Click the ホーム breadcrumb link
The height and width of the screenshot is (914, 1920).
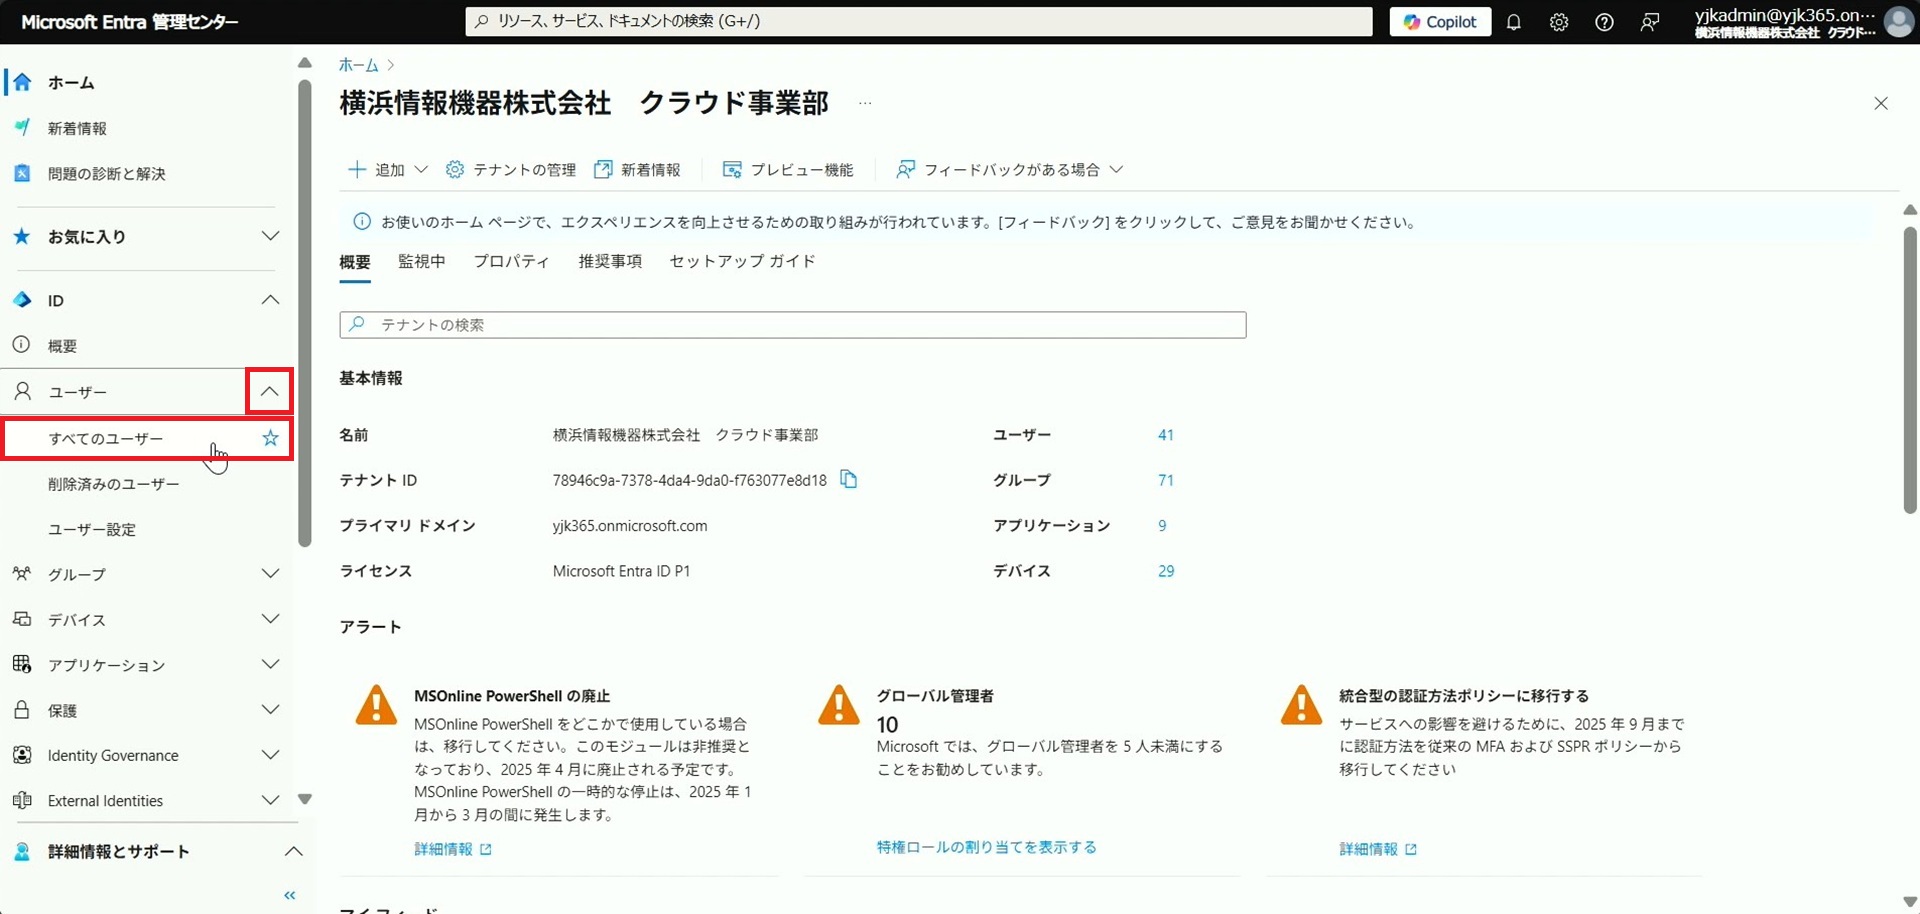coord(358,65)
